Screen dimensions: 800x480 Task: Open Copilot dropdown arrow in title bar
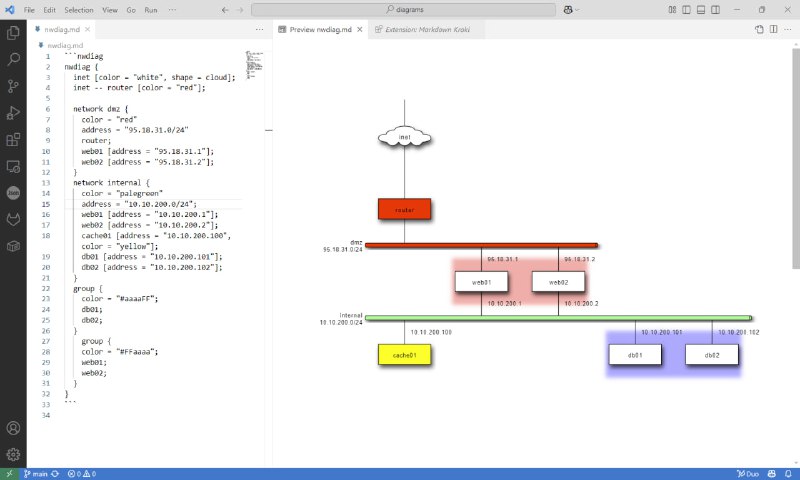click(577, 10)
